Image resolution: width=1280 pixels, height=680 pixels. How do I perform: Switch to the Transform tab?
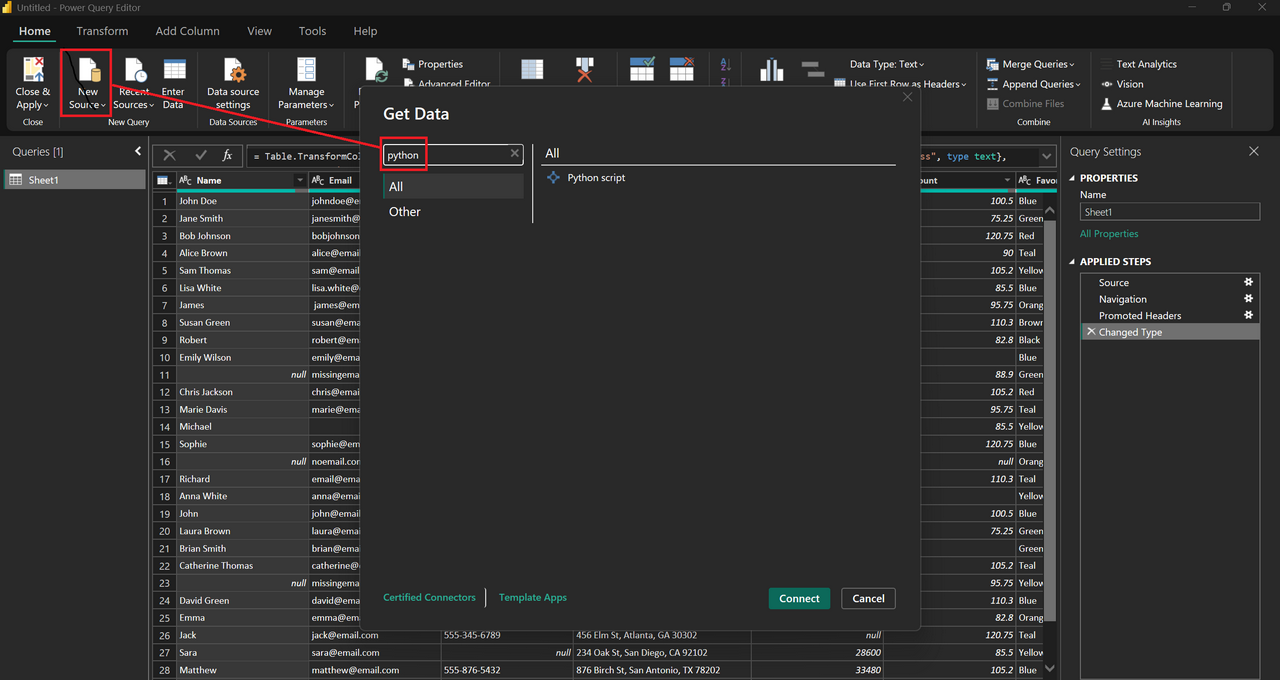pyautogui.click(x=103, y=31)
